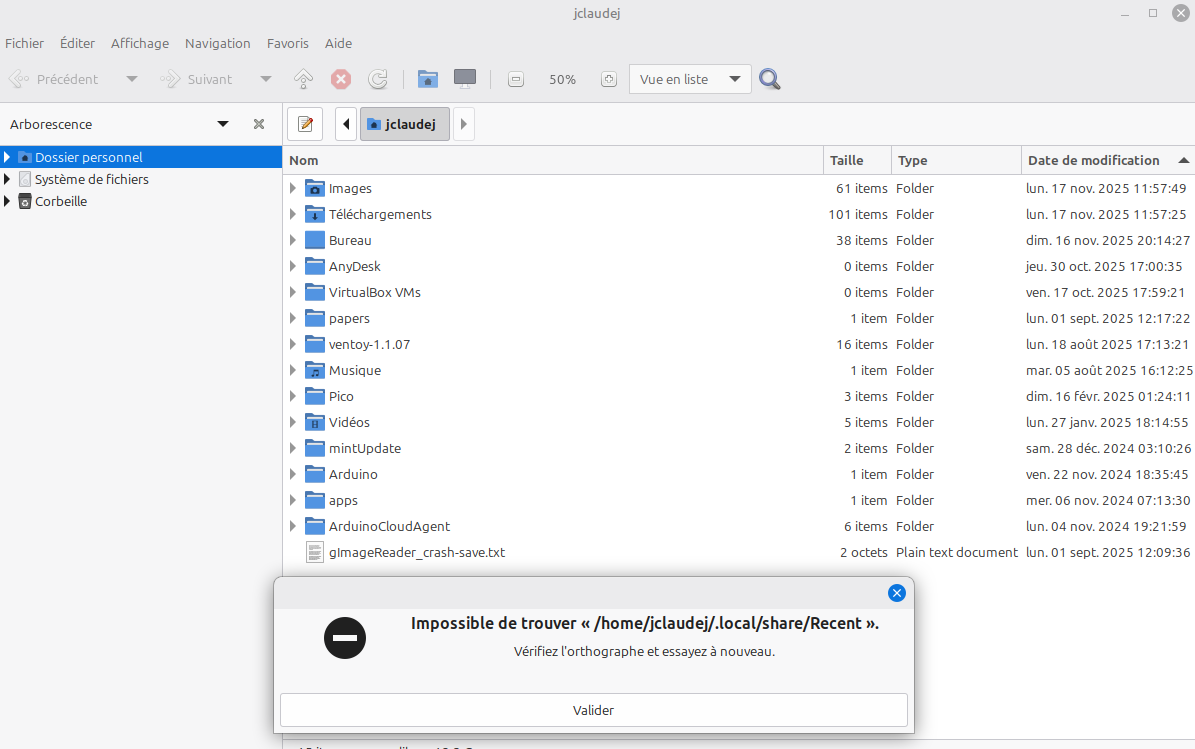Open the Favoris menu
This screenshot has height=749, width=1195.
click(x=288, y=43)
